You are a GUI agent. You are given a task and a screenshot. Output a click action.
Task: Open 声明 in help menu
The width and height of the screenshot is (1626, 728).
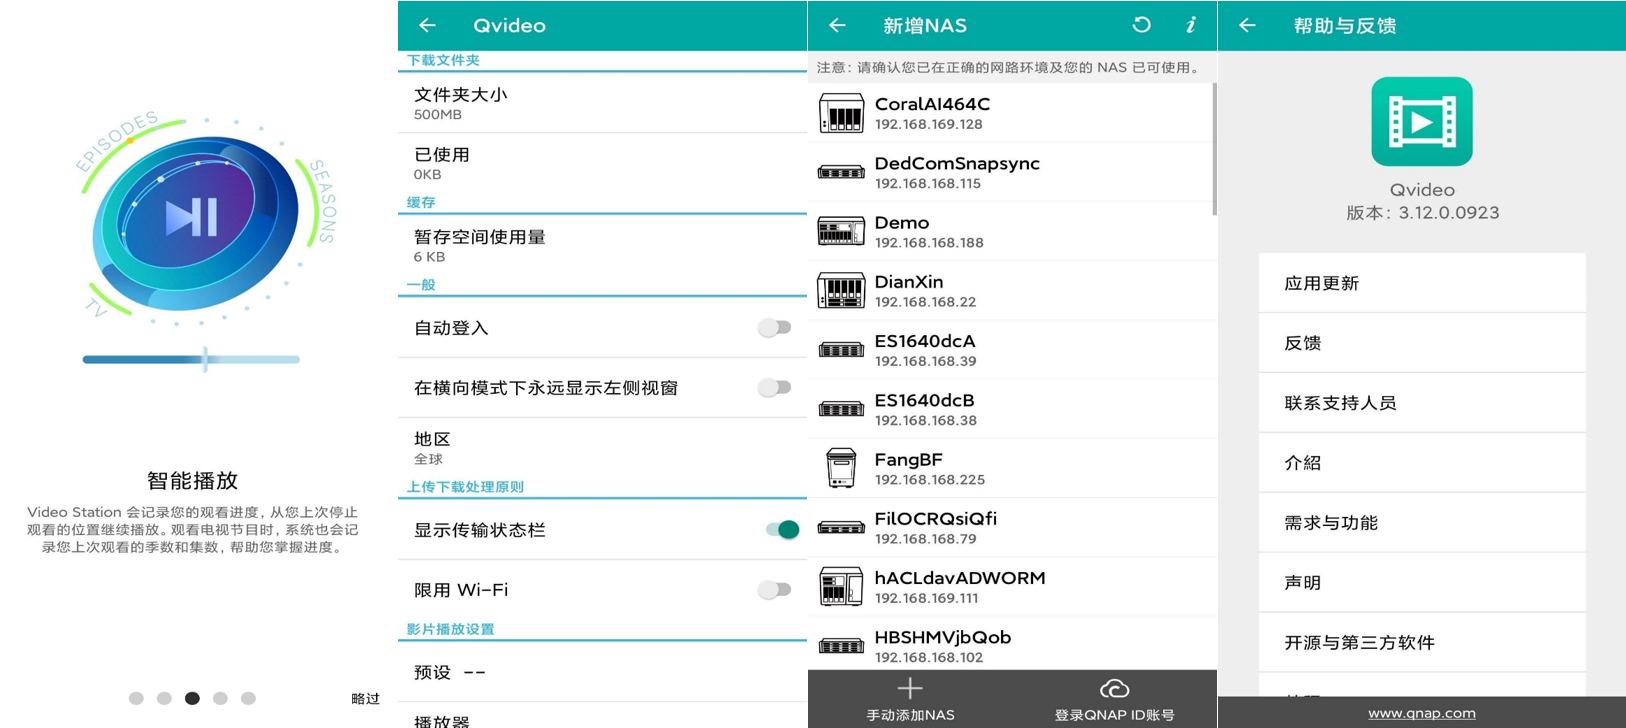[x=1422, y=582]
